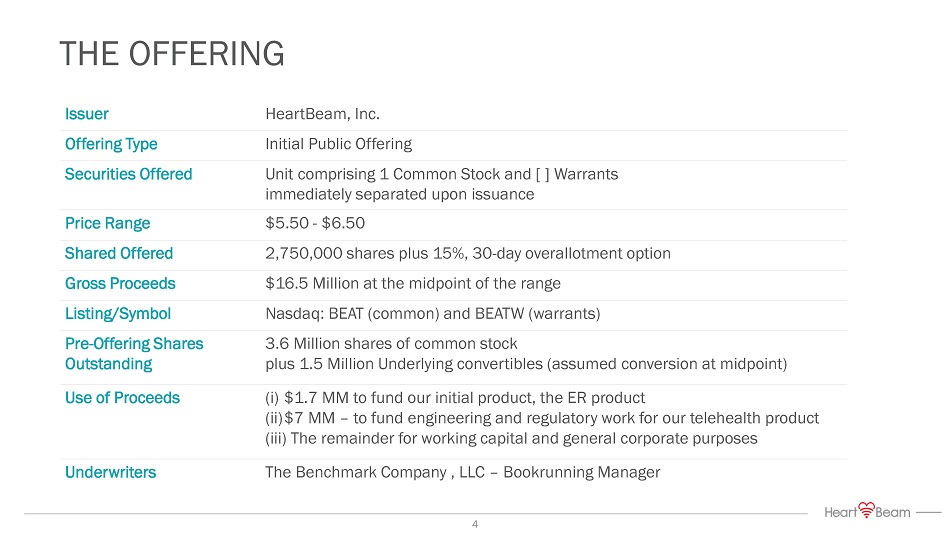Click HeartBeam, Inc. issuer value

tap(322, 114)
